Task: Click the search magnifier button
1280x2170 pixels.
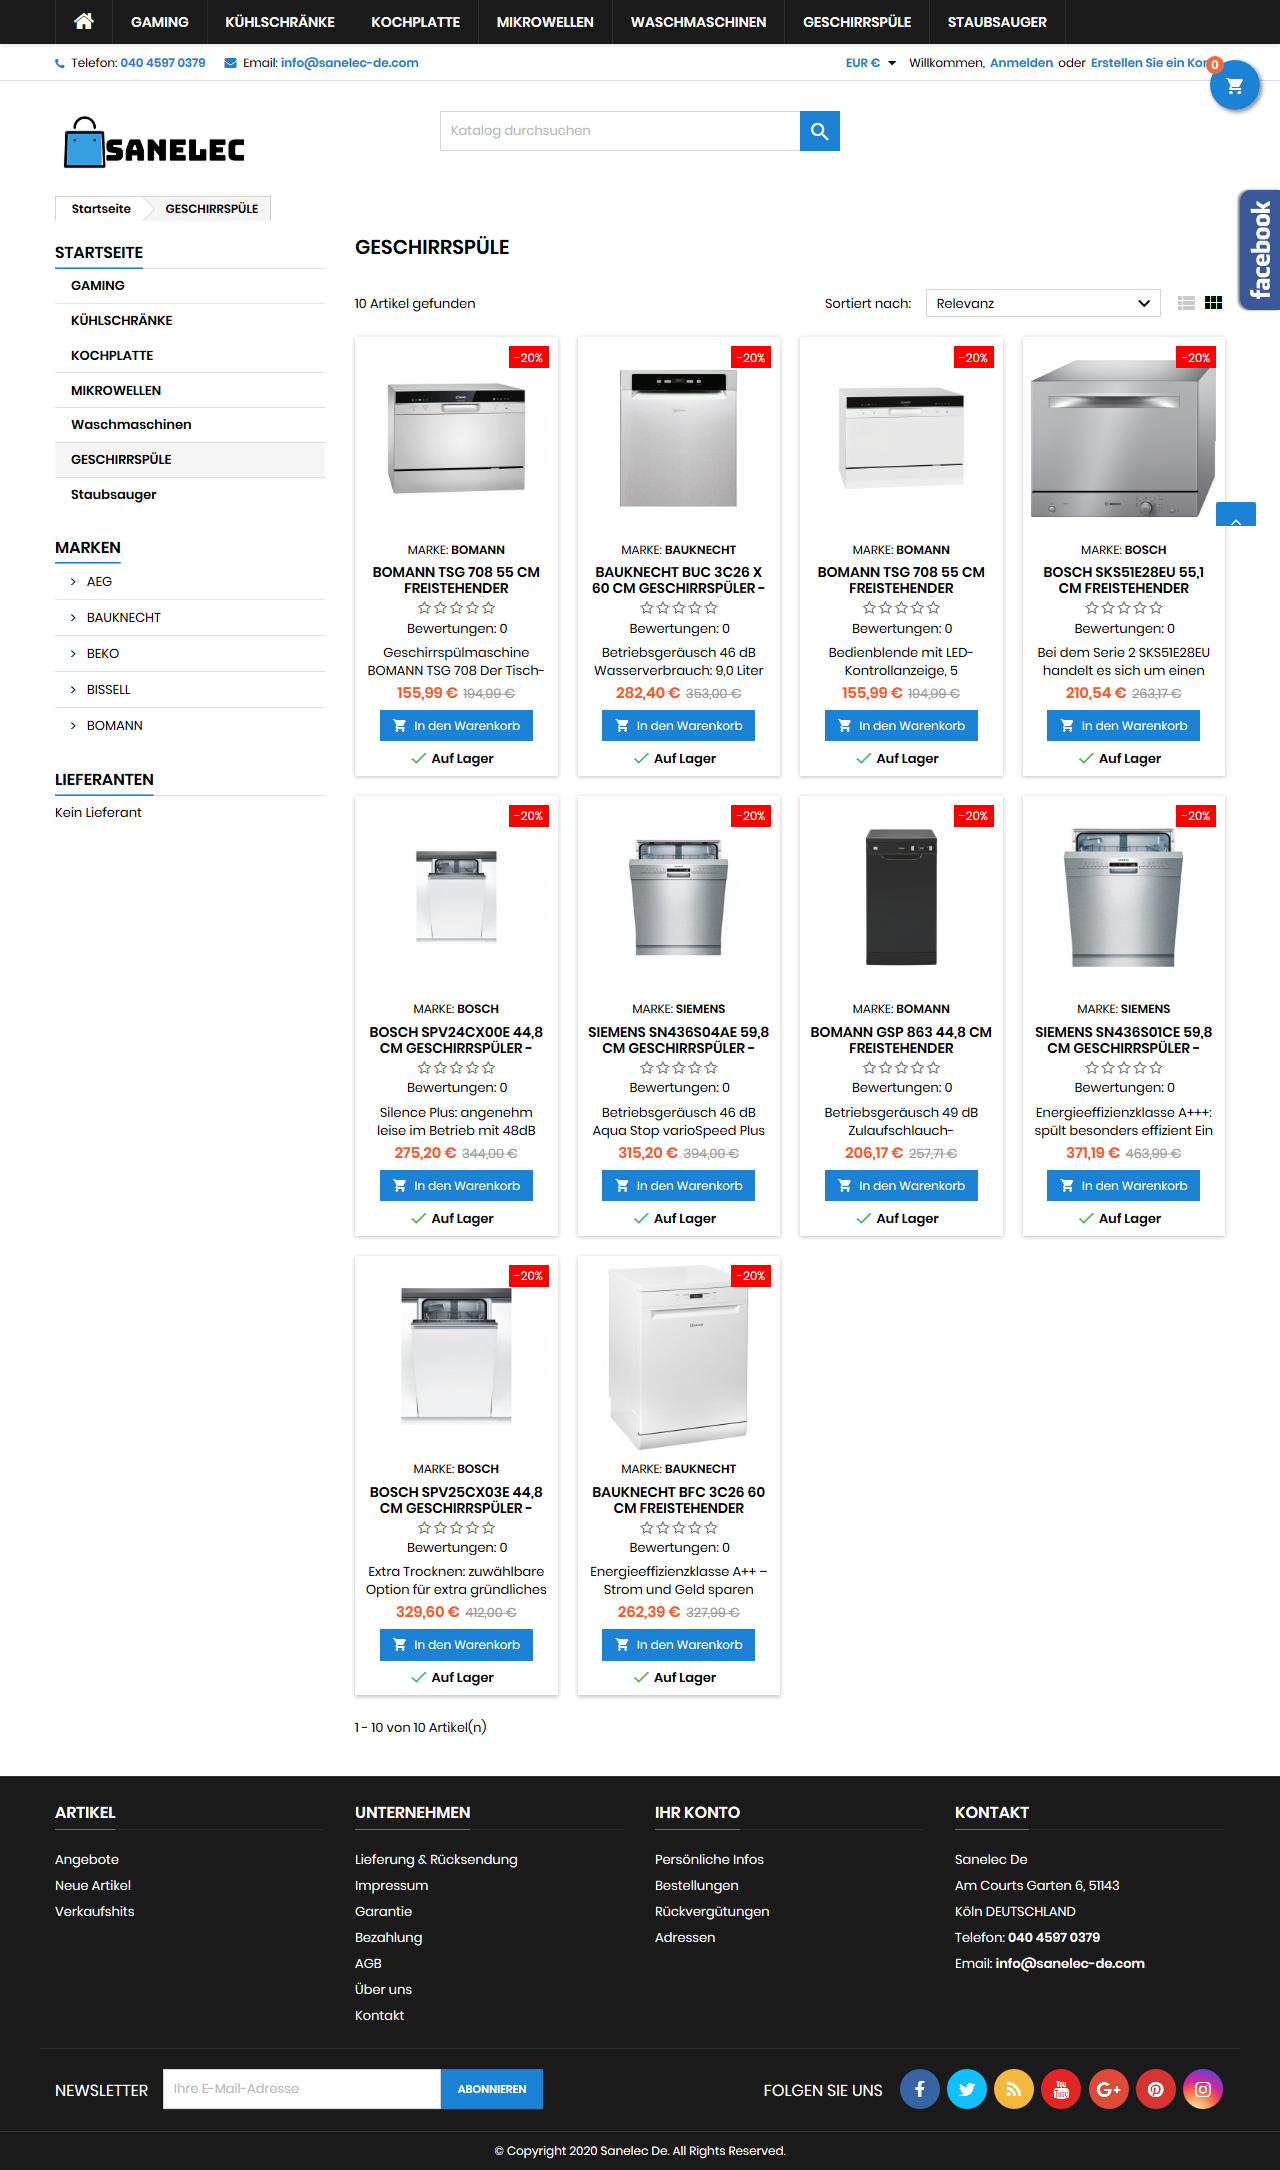Action: coord(819,131)
